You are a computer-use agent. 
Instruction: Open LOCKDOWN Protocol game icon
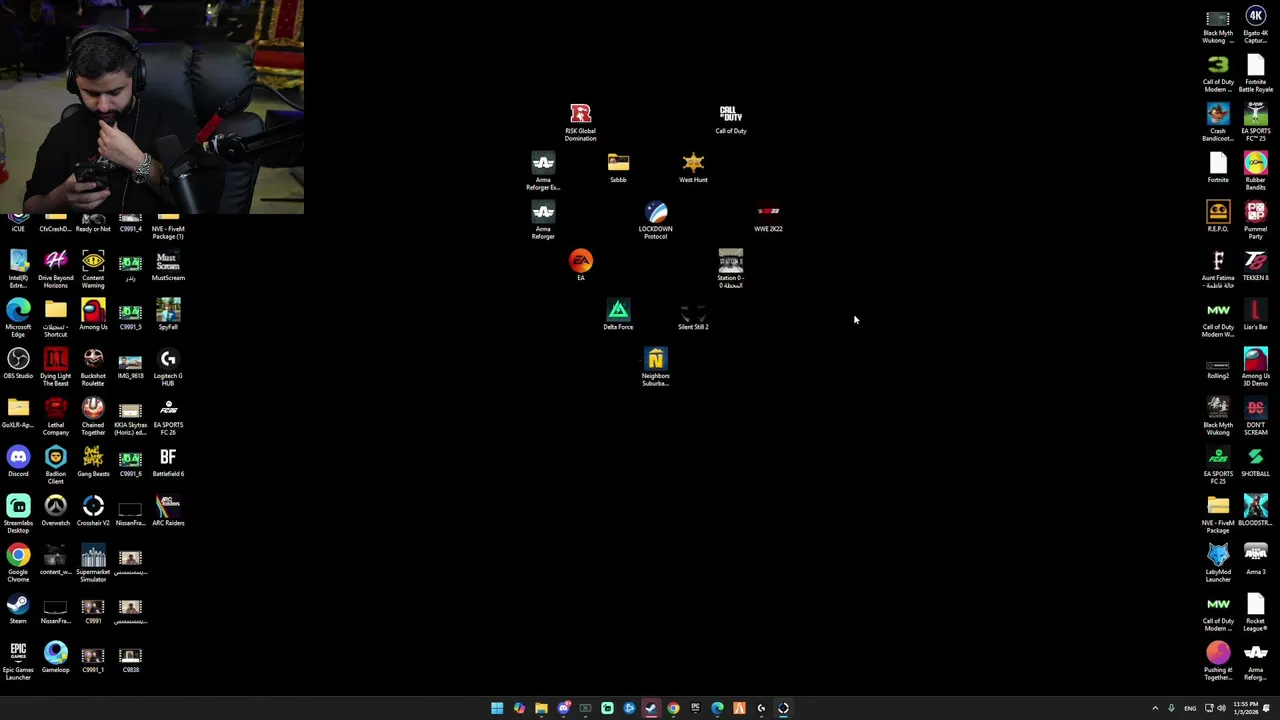click(x=655, y=220)
